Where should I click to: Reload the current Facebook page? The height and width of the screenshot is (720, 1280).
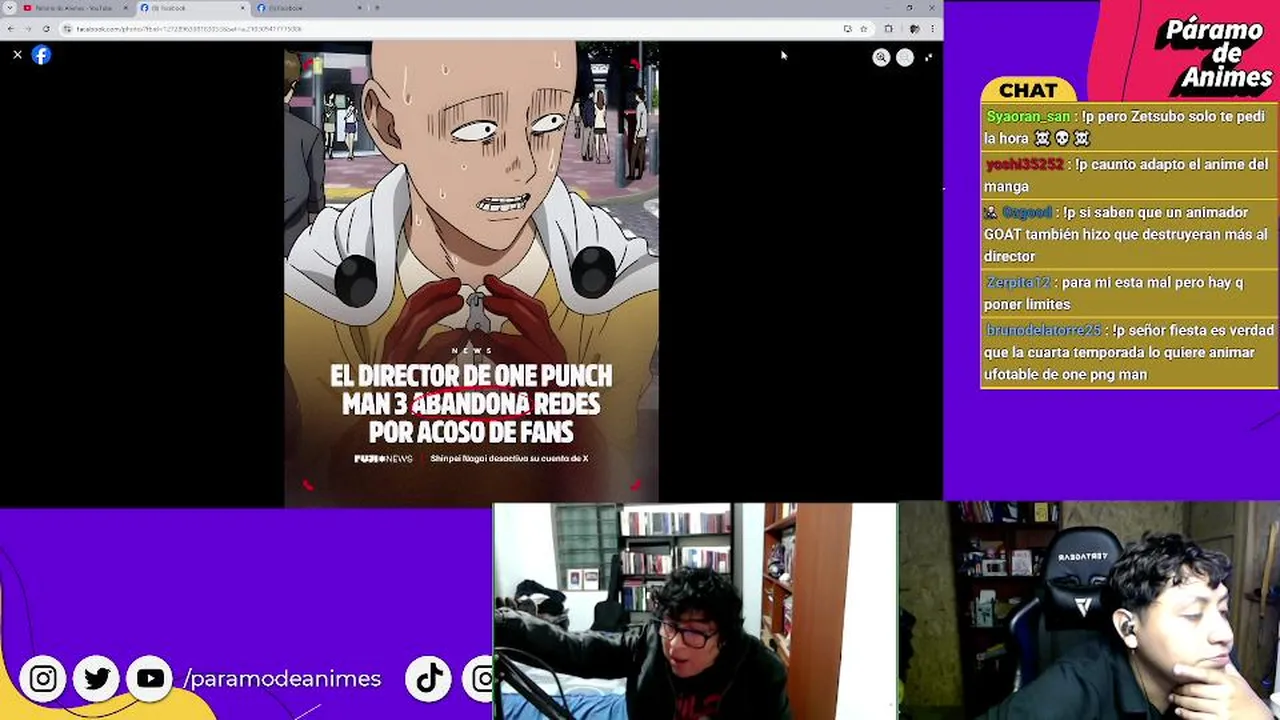[x=46, y=29]
